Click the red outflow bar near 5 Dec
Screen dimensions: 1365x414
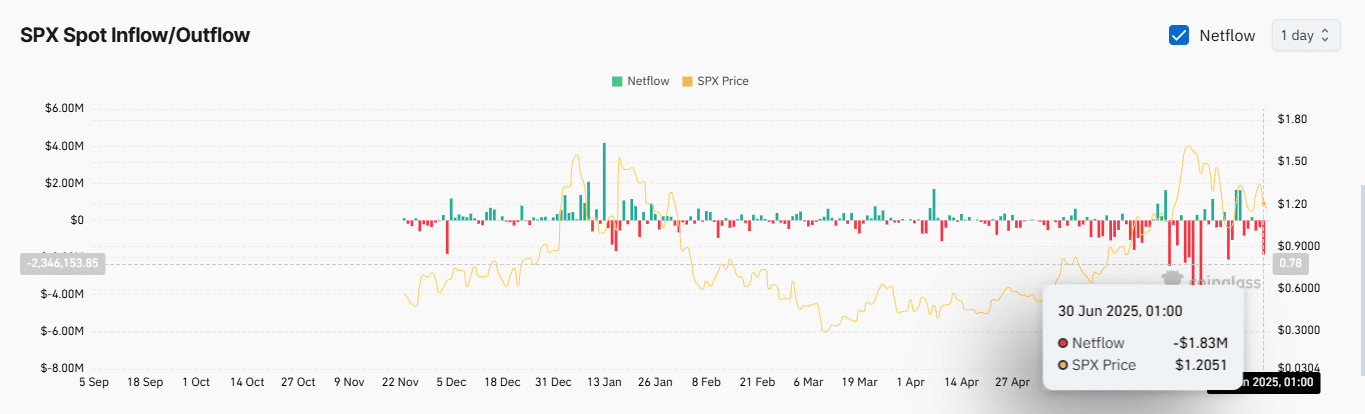pos(447,236)
